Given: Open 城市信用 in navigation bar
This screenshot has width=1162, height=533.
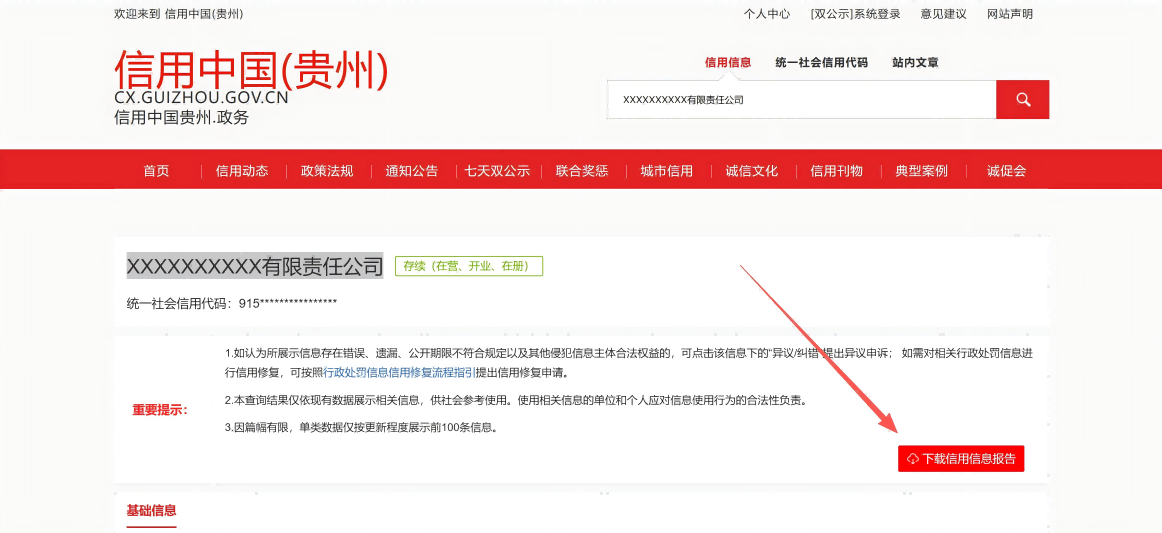Looking at the screenshot, I should (667, 171).
